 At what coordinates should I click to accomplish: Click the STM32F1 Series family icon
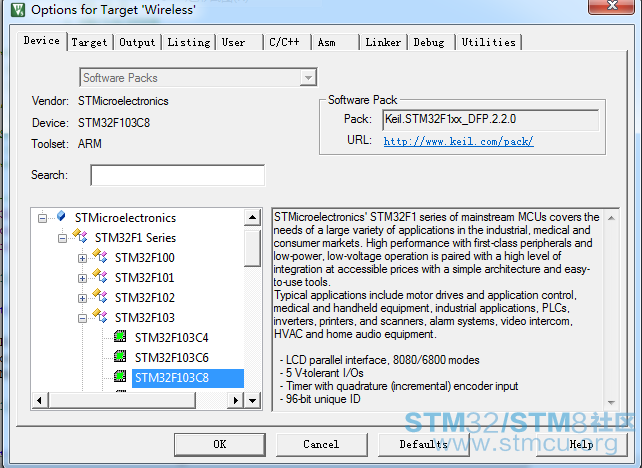tap(80, 235)
